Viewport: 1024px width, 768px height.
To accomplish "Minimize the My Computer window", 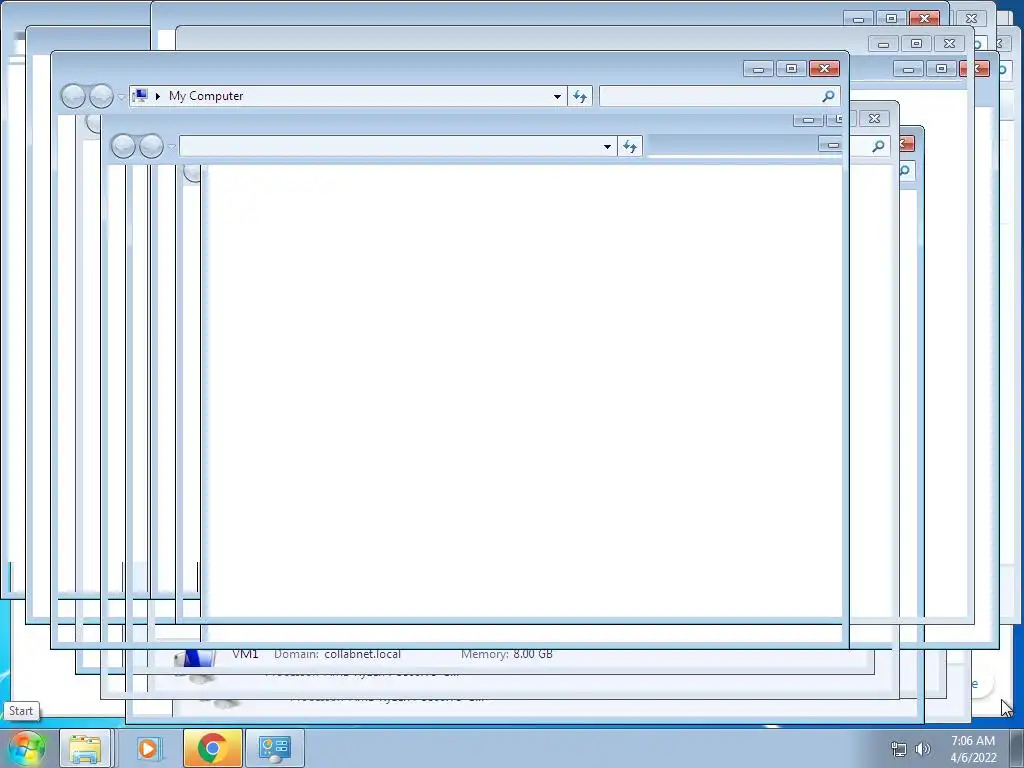I will click(758, 69).
